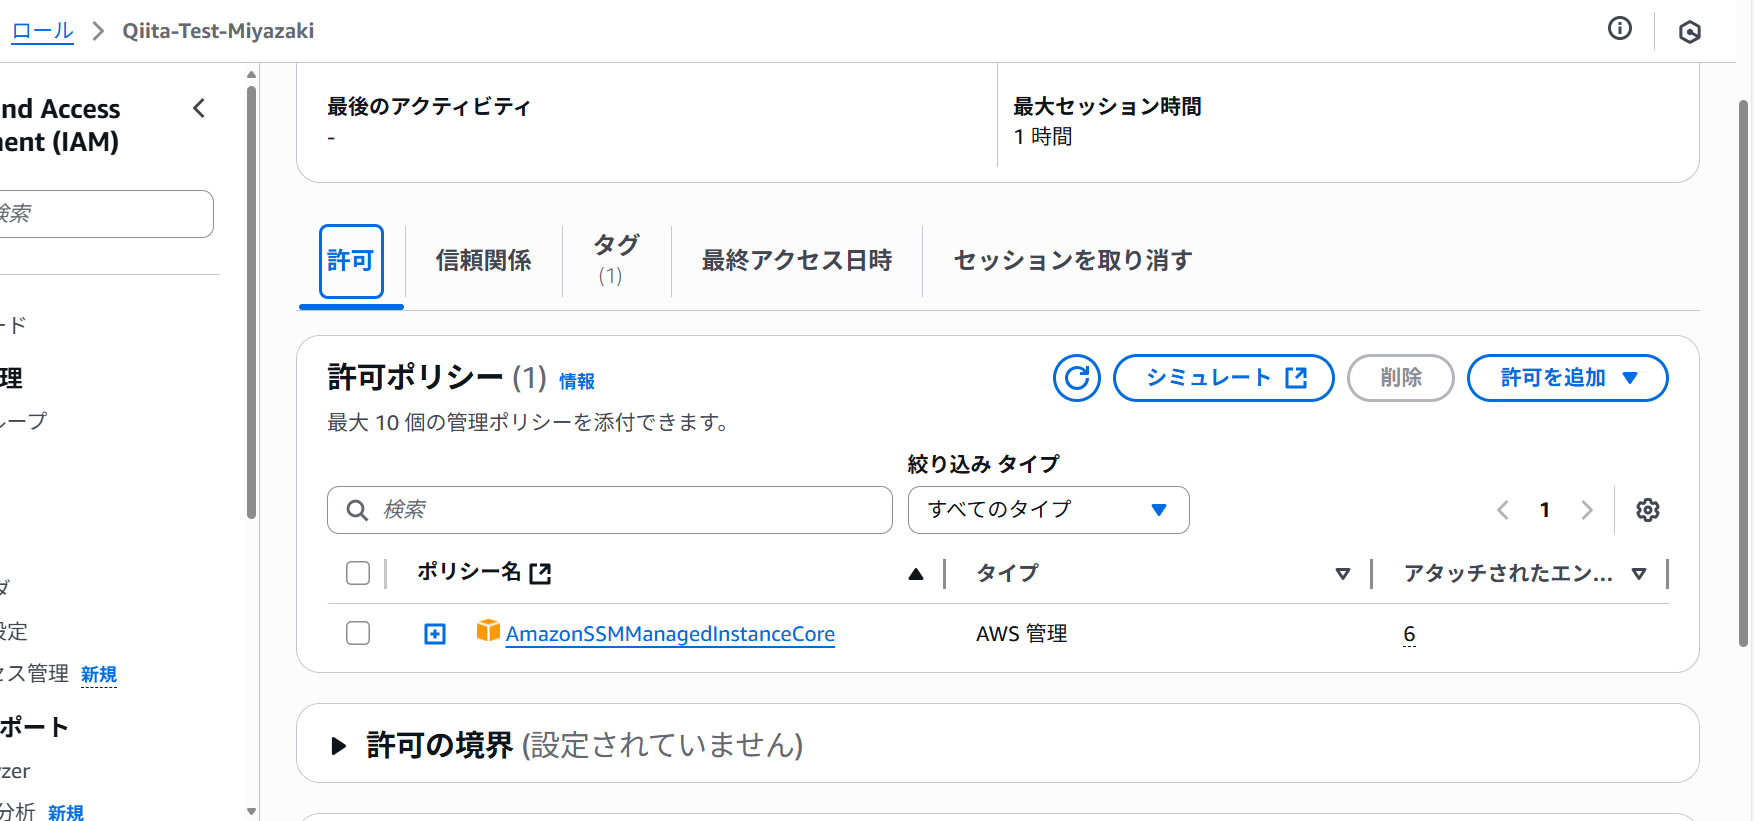Open the AmazonSSMManagedInstanceCore policy link
Viewport: 1754px width, 821px height.
[x=670, y=634]
